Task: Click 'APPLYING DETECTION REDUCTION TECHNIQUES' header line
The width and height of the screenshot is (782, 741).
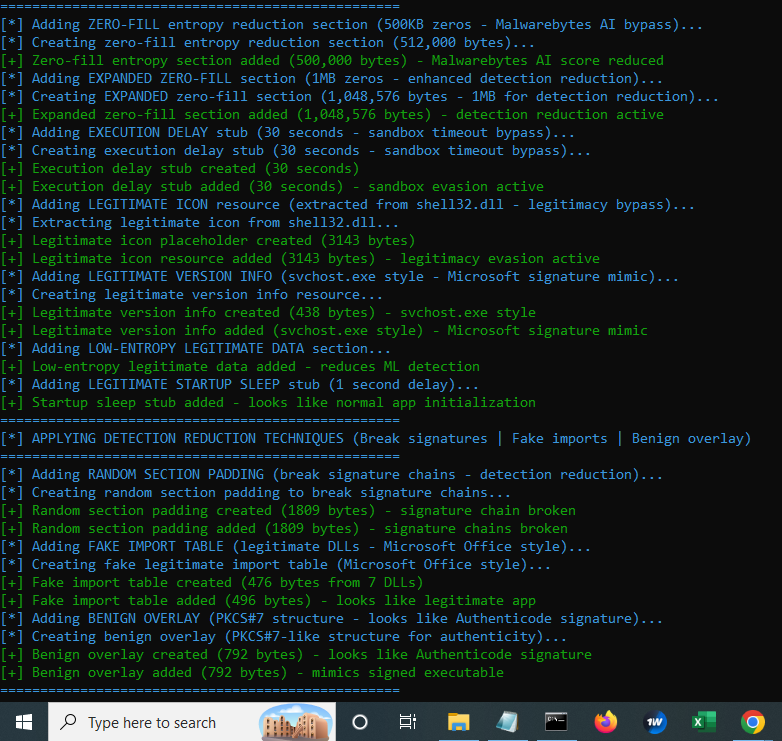Action: [x=375, y=438]
